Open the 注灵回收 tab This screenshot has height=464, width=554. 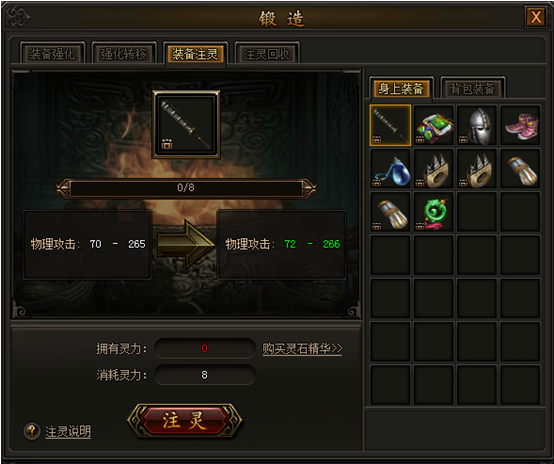click(266, 54)
